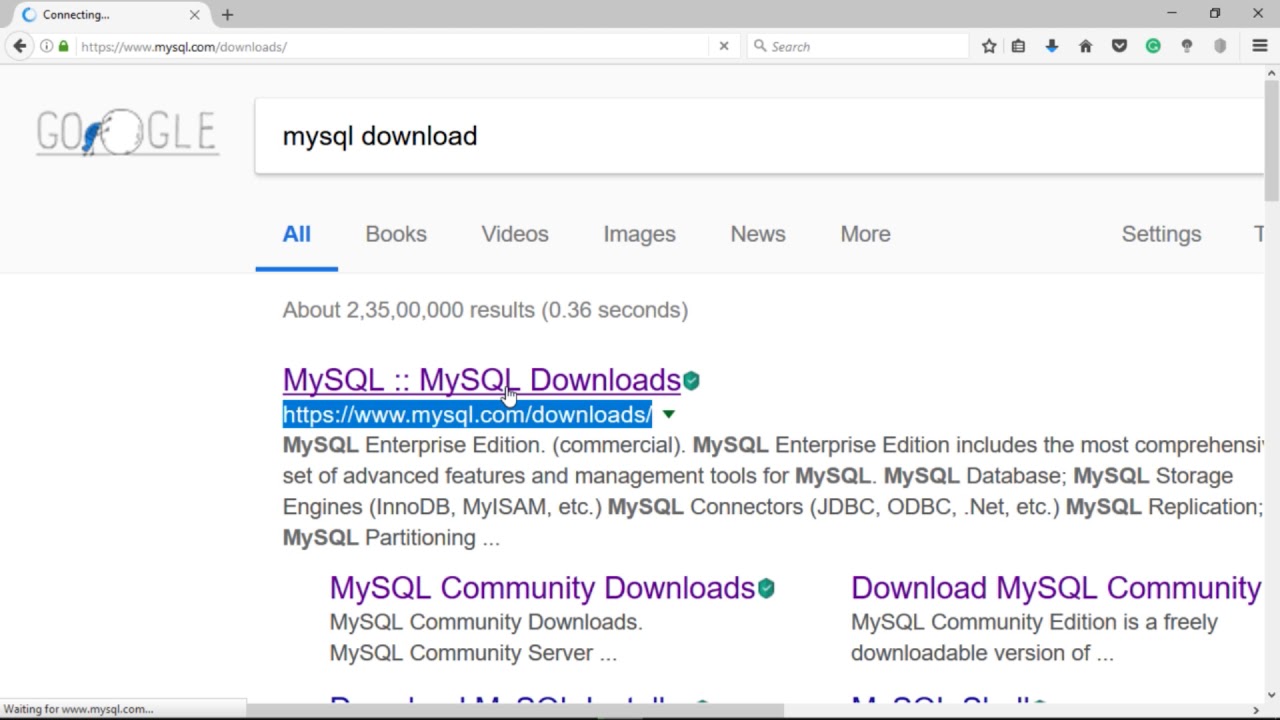Open the downloads arrow icon
The height and width of the screenshot is (720, 1280).
[1051, 46]
